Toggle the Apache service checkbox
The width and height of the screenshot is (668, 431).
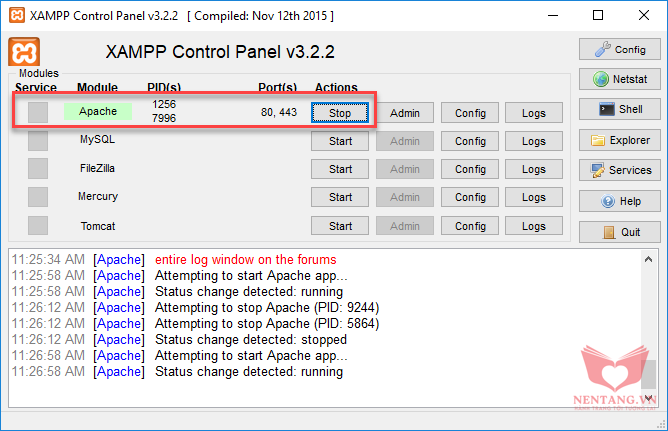tap(38, 113)
